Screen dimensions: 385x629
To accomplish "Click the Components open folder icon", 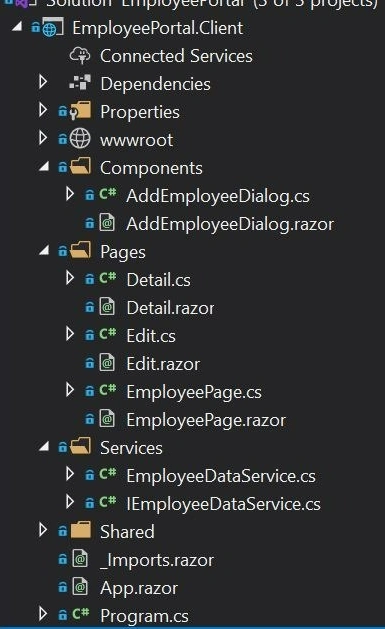I will tap(81, 166).
